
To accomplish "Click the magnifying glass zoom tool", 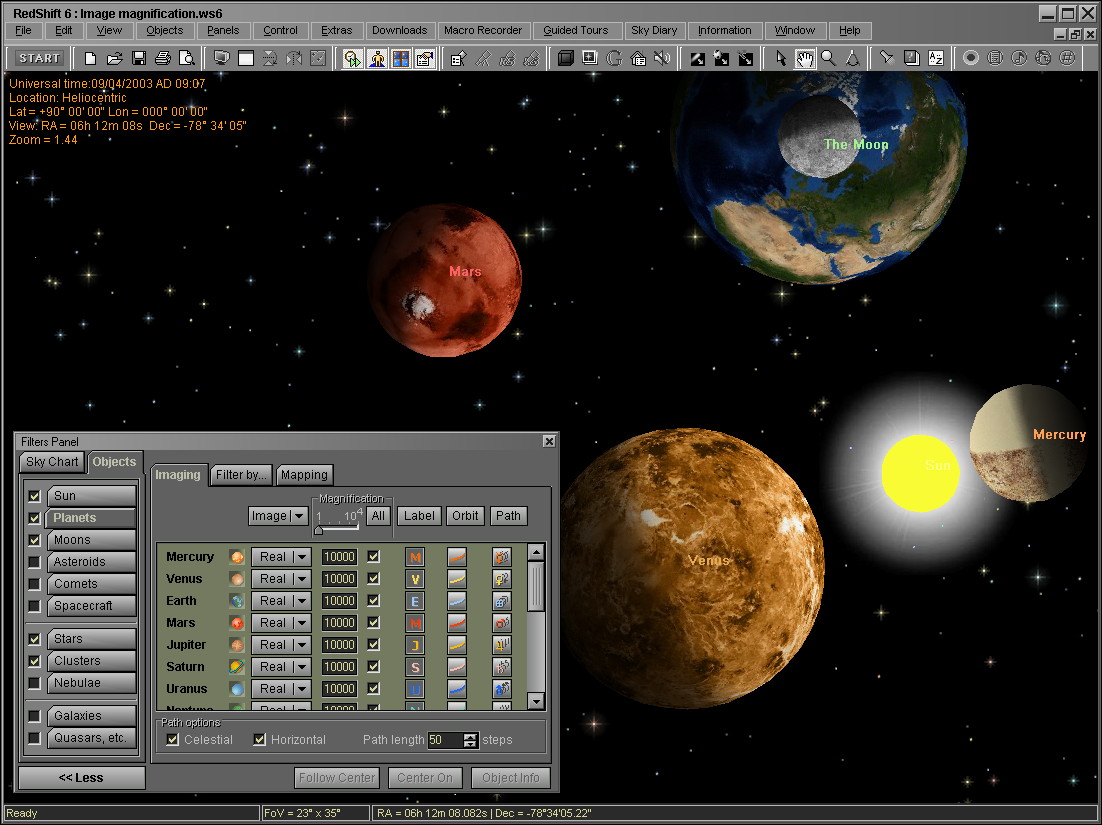I will coord(828,58).
